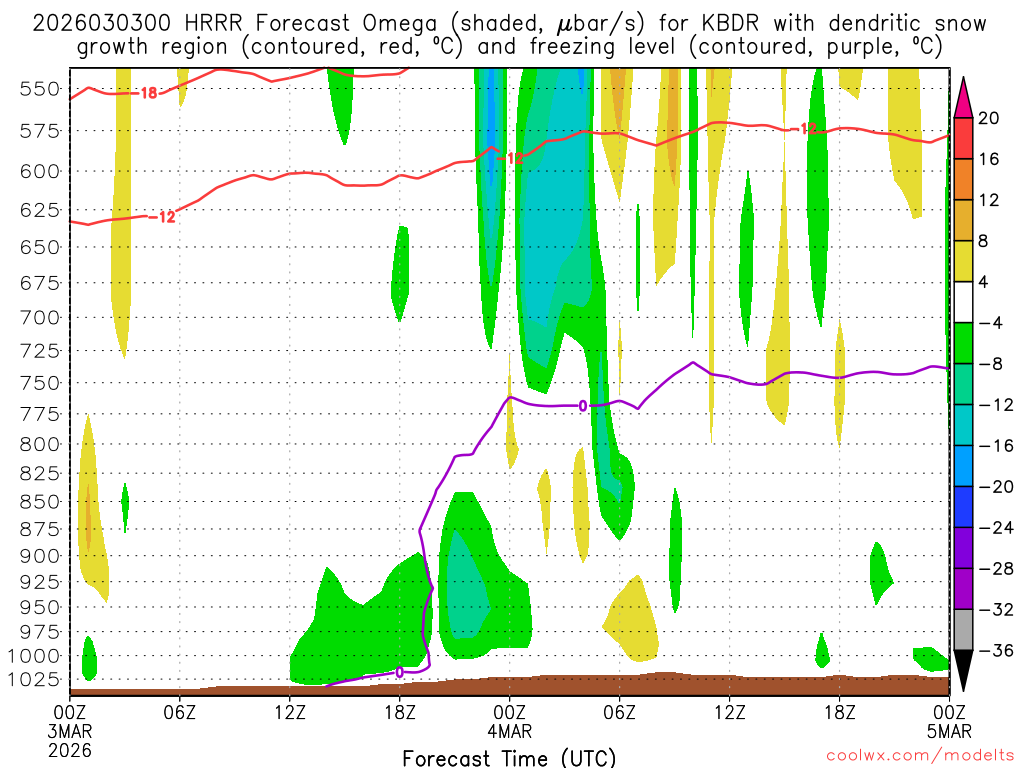Click the 850 pressure level label
This screenshot has height=768, width=1024.
[x=40, y=502]
